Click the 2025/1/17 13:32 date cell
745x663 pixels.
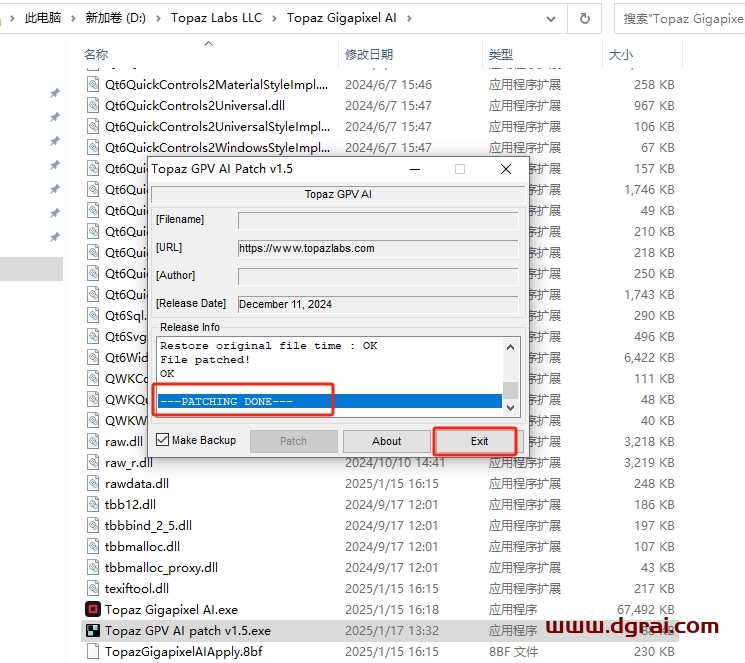pyautogui.click(x=392, y=630)
